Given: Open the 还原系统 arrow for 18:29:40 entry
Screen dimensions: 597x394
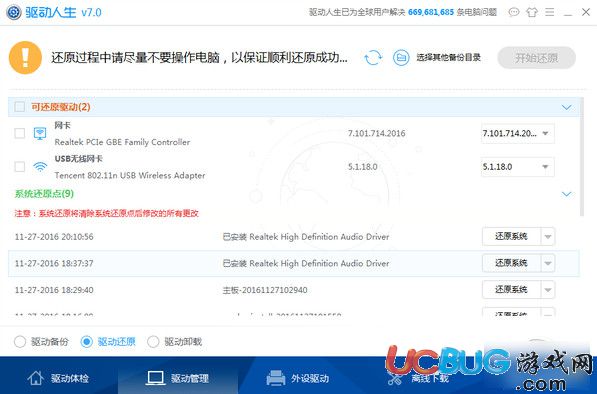Looking at the screenshot, I should pyautogui.click(x=548, y=290).
